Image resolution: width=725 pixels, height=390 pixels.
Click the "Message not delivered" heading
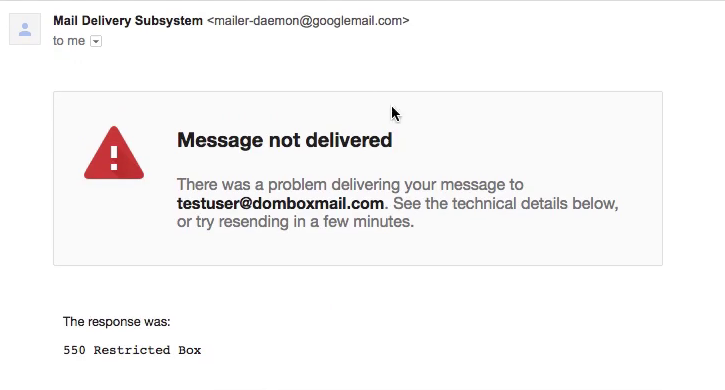pyautogui.click(x=284, y=140)
